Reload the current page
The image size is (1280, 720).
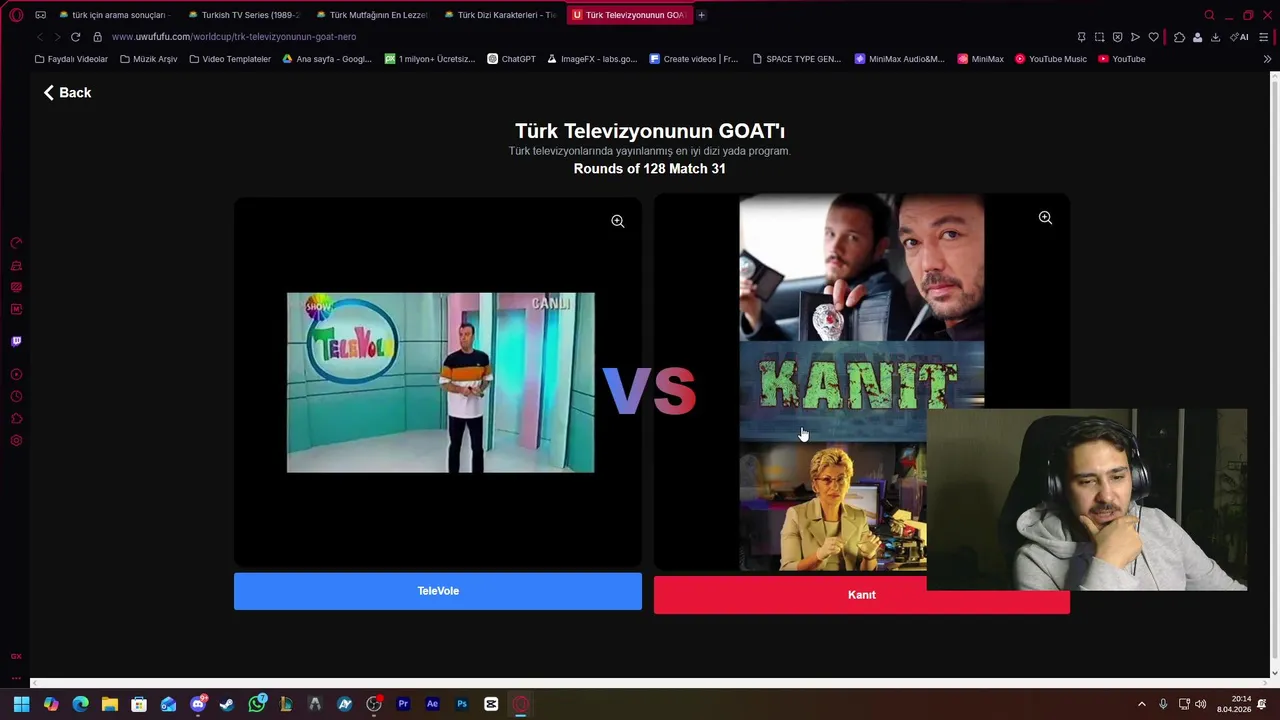[75, 37]
